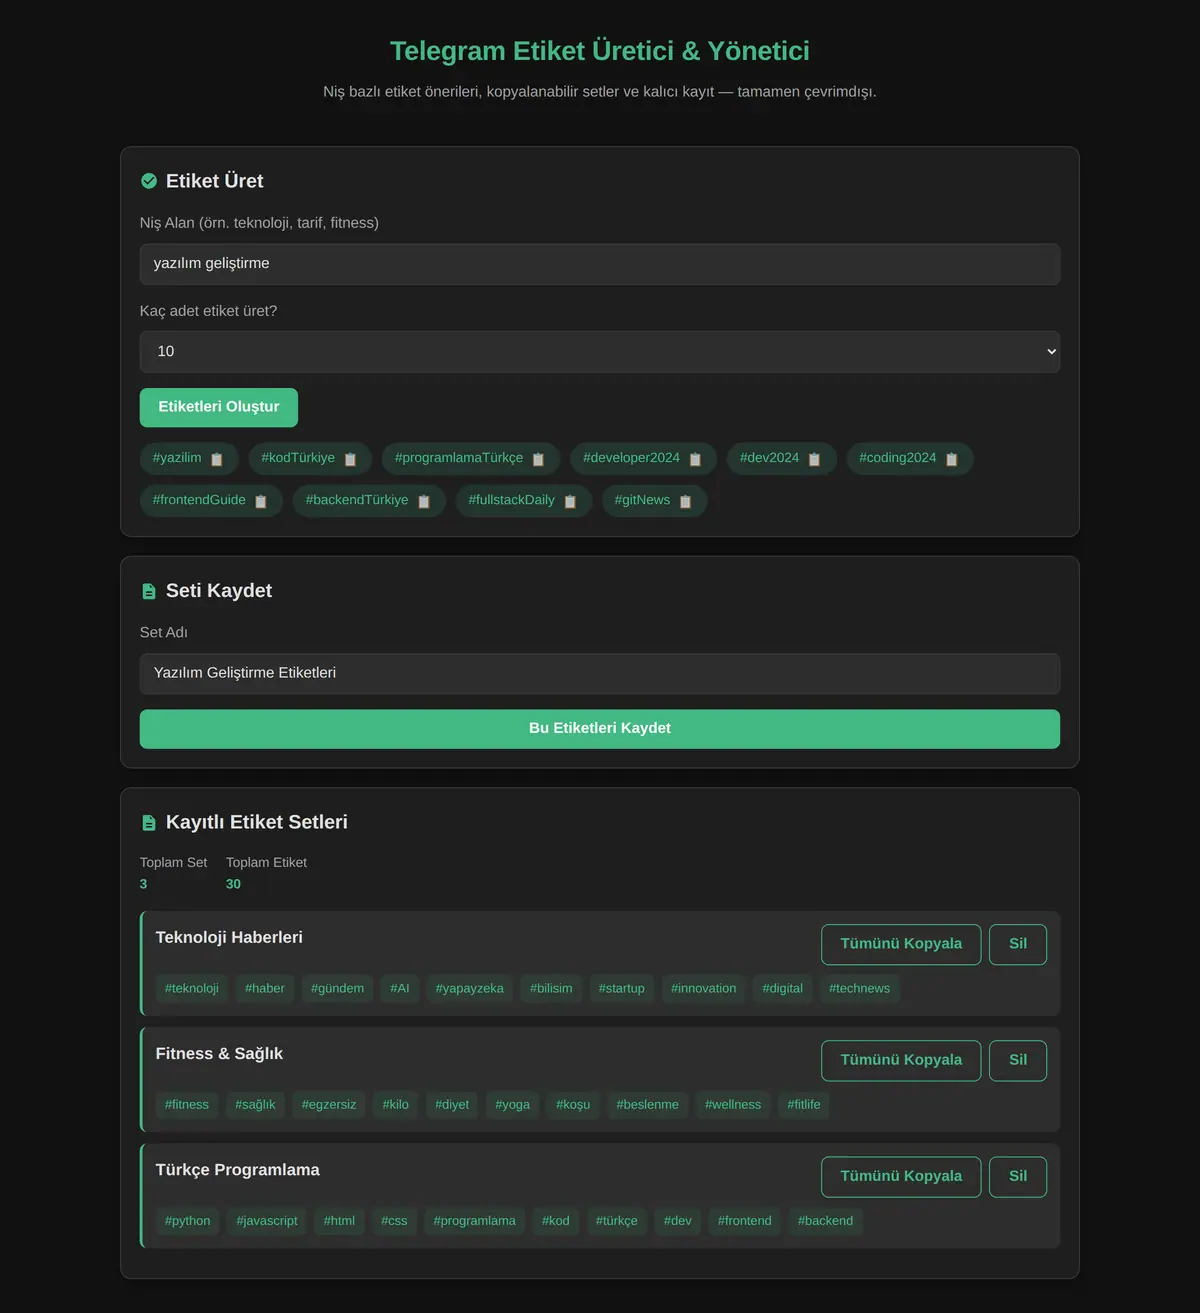Select the #yoga tag

(513, 1105)
